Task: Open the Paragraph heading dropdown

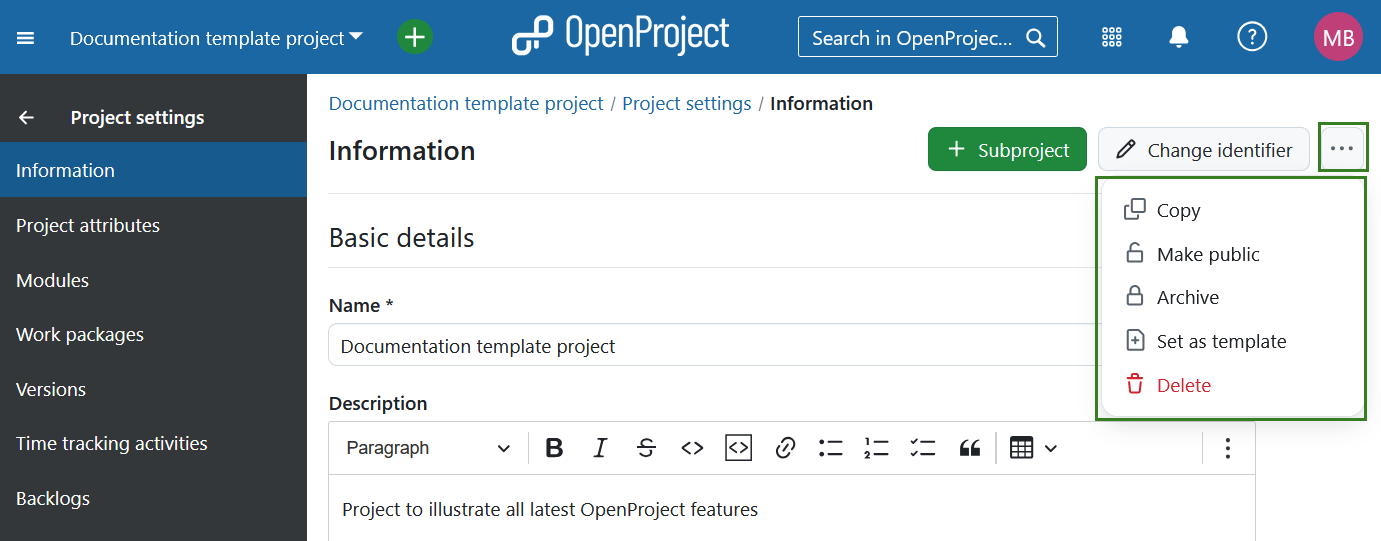Action: (428, 448)
